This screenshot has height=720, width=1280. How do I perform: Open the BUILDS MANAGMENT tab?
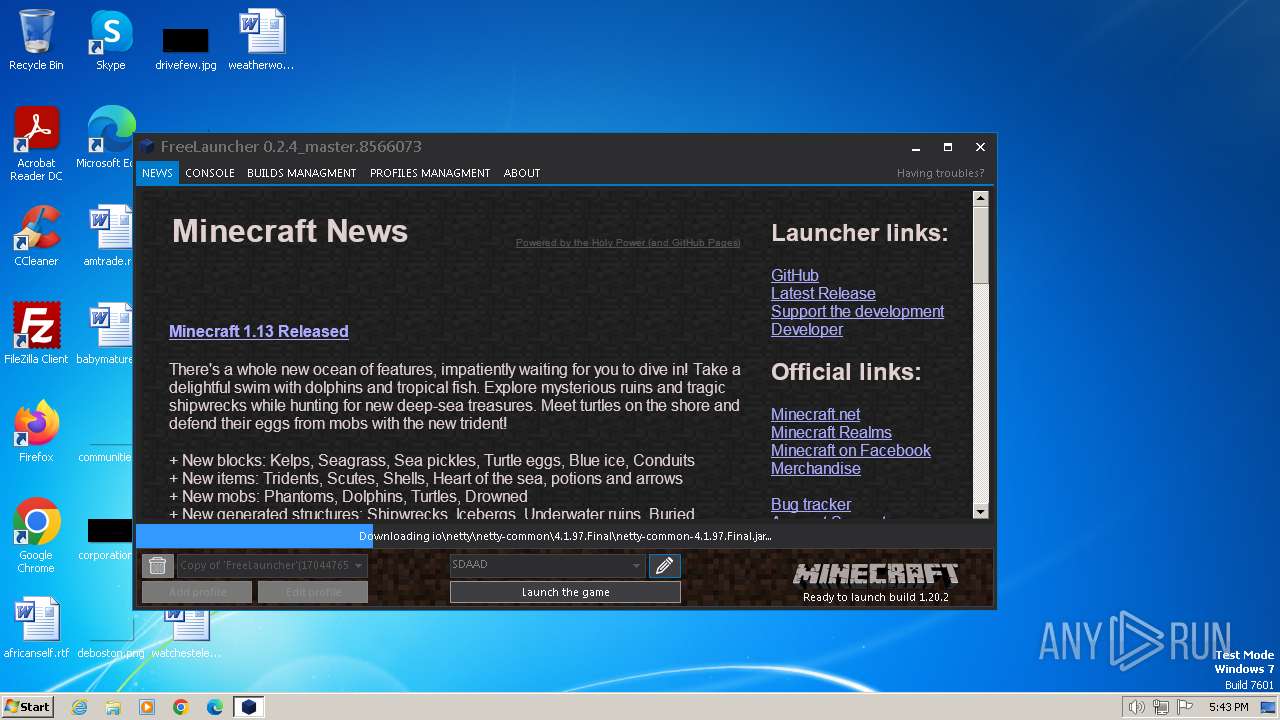click(302, 173)
